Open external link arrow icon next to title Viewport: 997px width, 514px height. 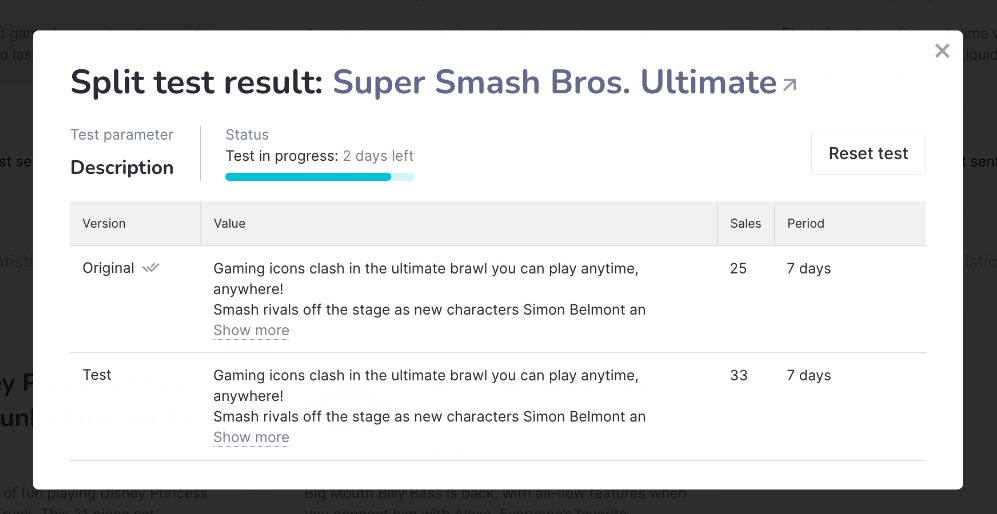pos(789,85)
